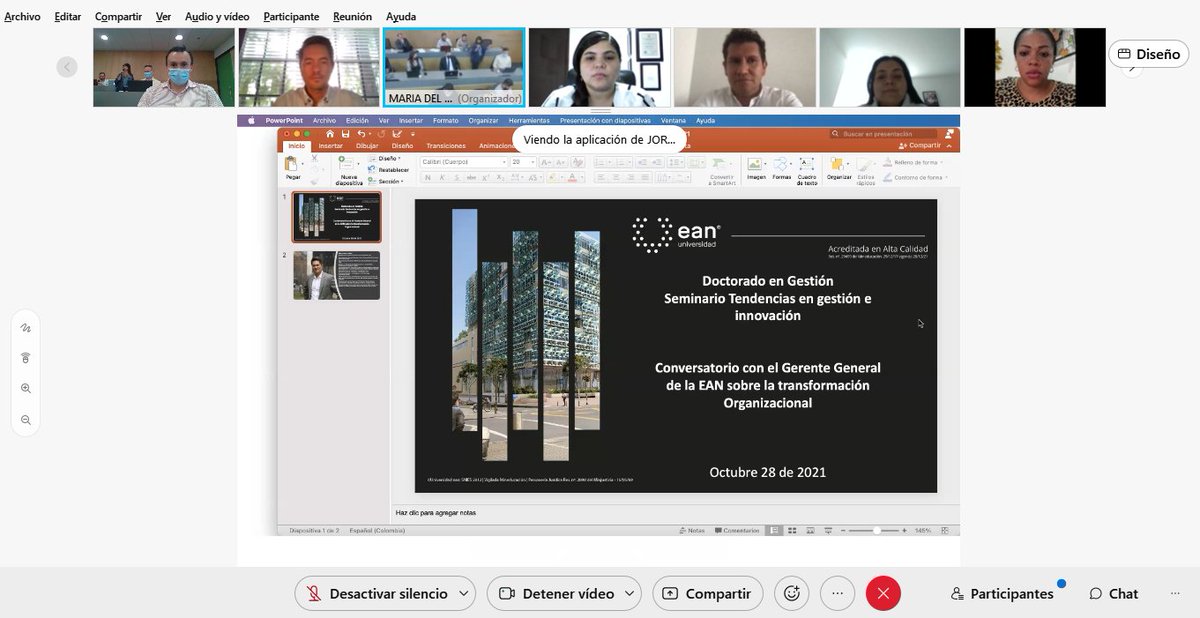Select slide 1 thumbnail in panel
This screenshot has width=1200, height=618.
point(336,217)
